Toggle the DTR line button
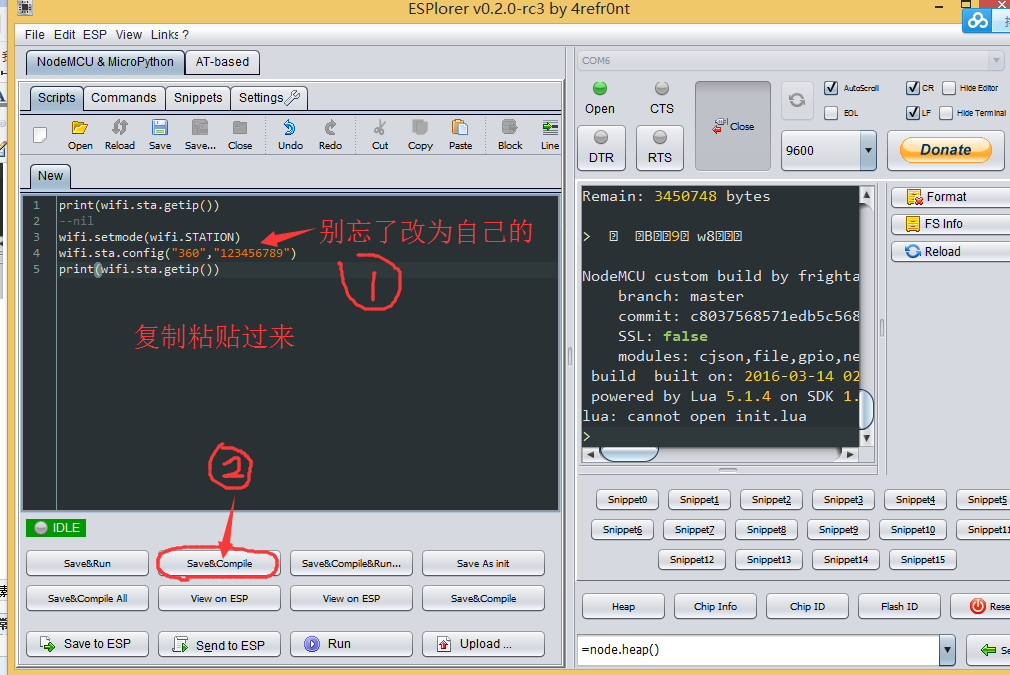1010x675 pixels. [602, 147]
